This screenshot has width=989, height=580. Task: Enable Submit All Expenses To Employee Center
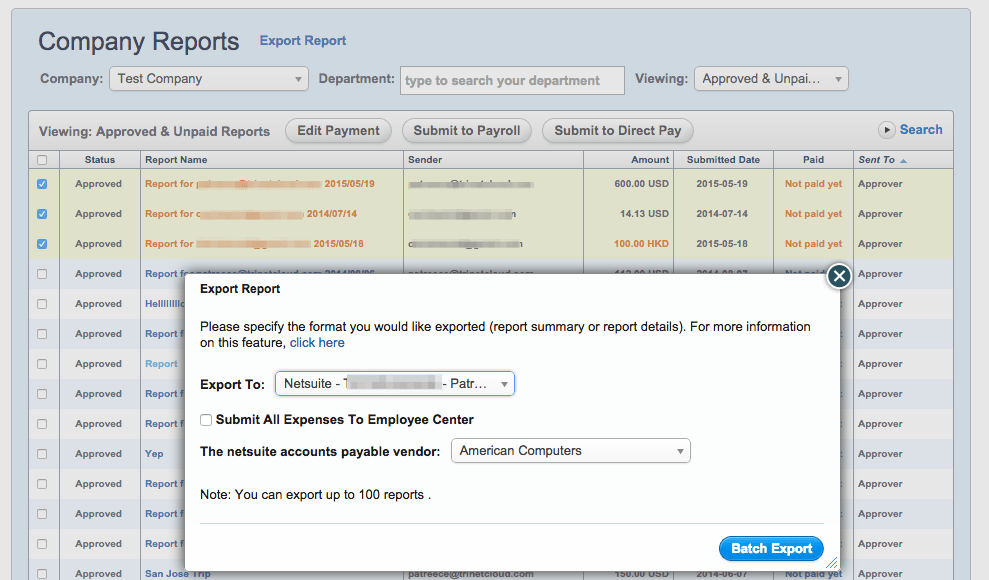click(206, 420)
